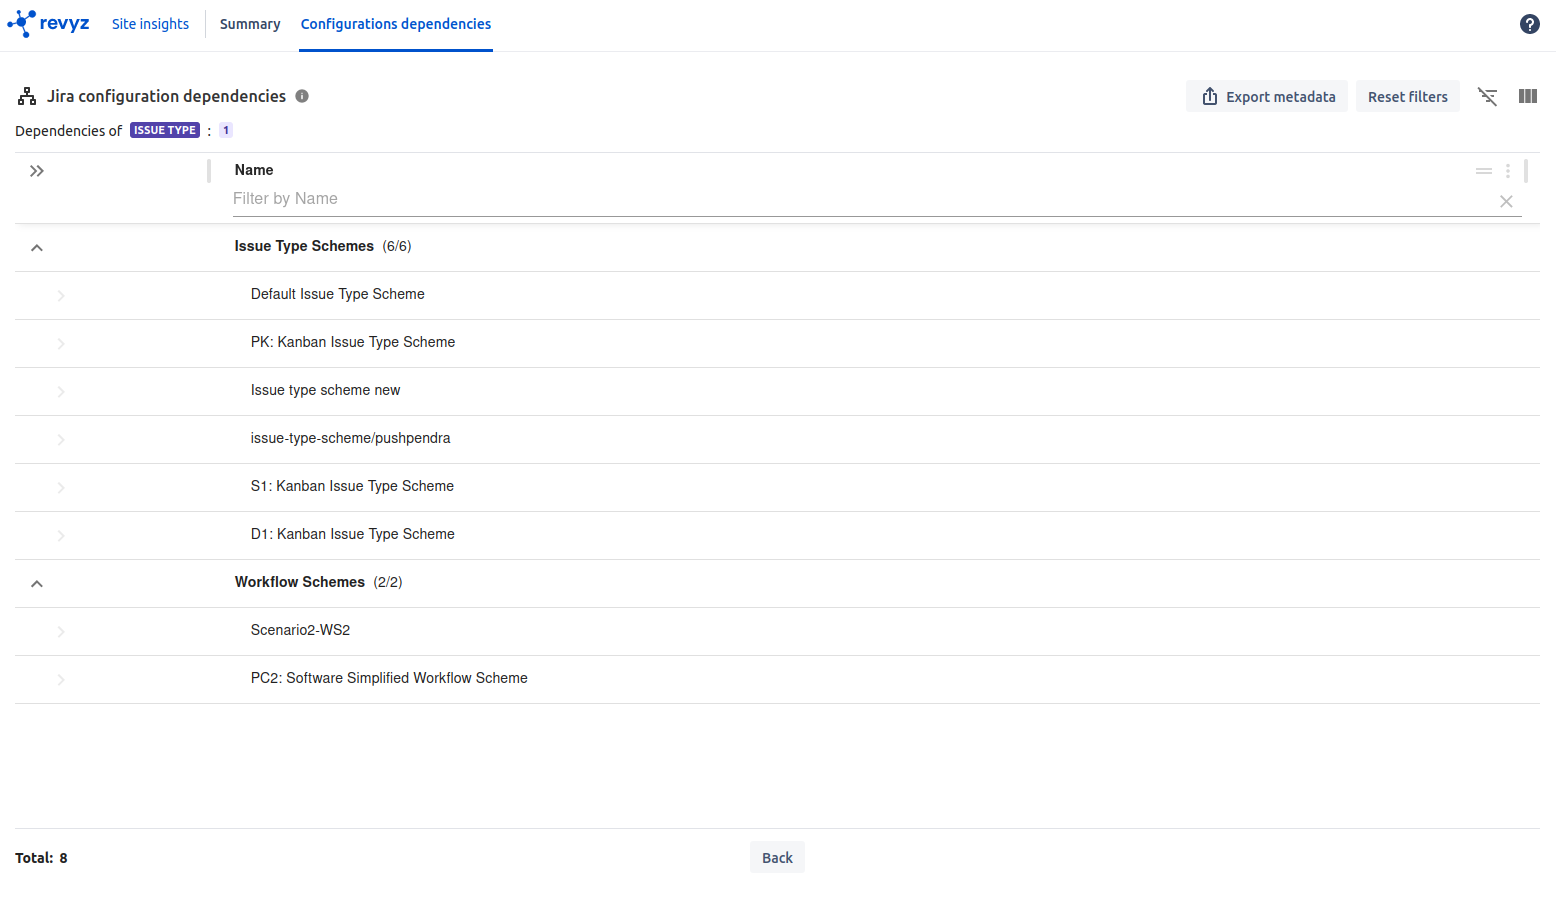
Task: Click the info icon beside the page title
Action: [x=302, y=96]
